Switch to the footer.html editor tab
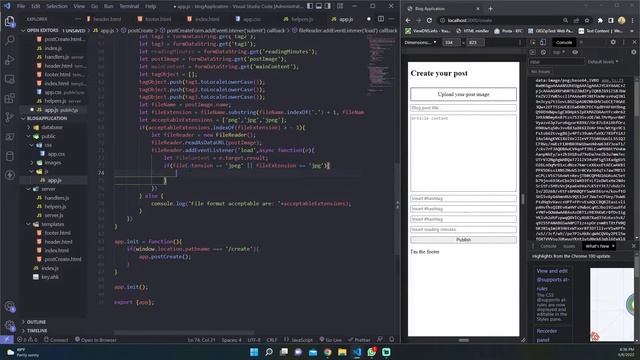The image size is (640, 360). (x=154, y=19)
